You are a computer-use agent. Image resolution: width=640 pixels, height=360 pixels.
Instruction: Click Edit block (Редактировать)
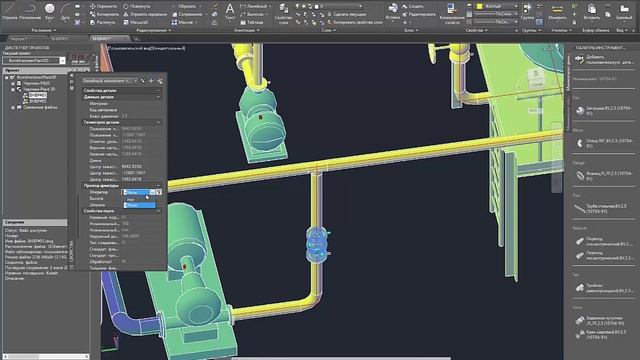point(419,14)
